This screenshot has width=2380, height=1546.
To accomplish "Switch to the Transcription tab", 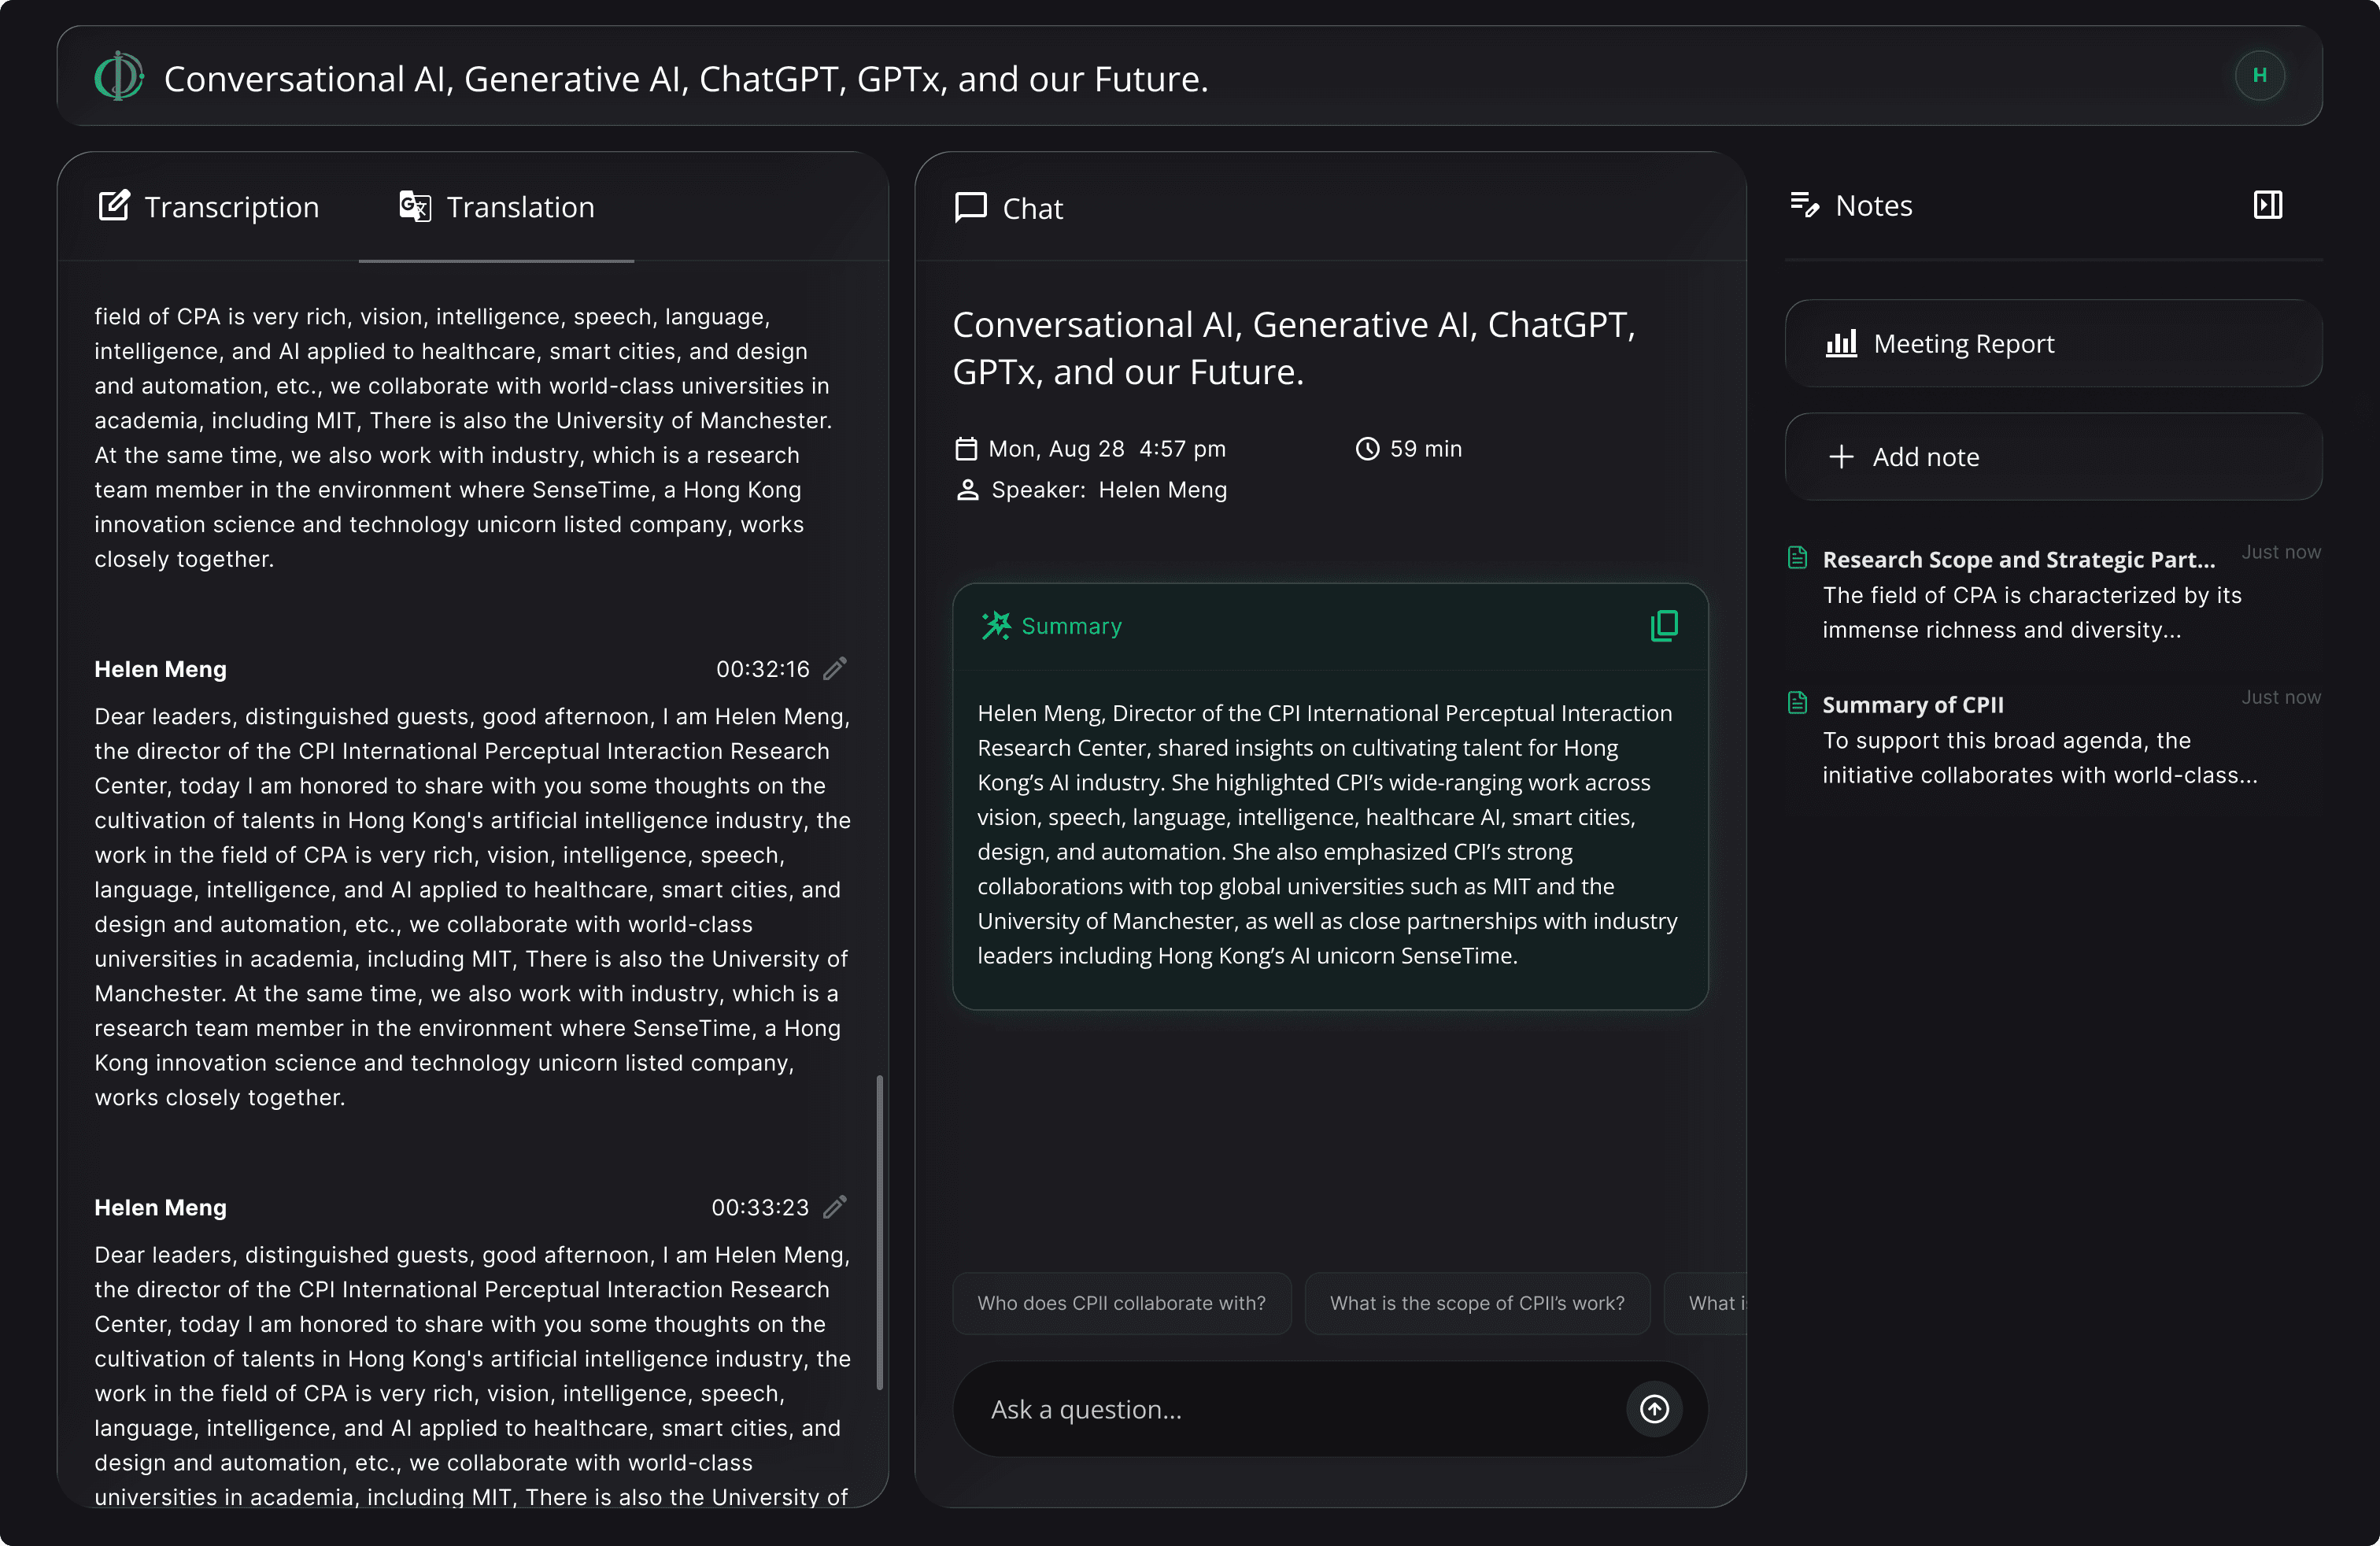I will coord(209,207).
